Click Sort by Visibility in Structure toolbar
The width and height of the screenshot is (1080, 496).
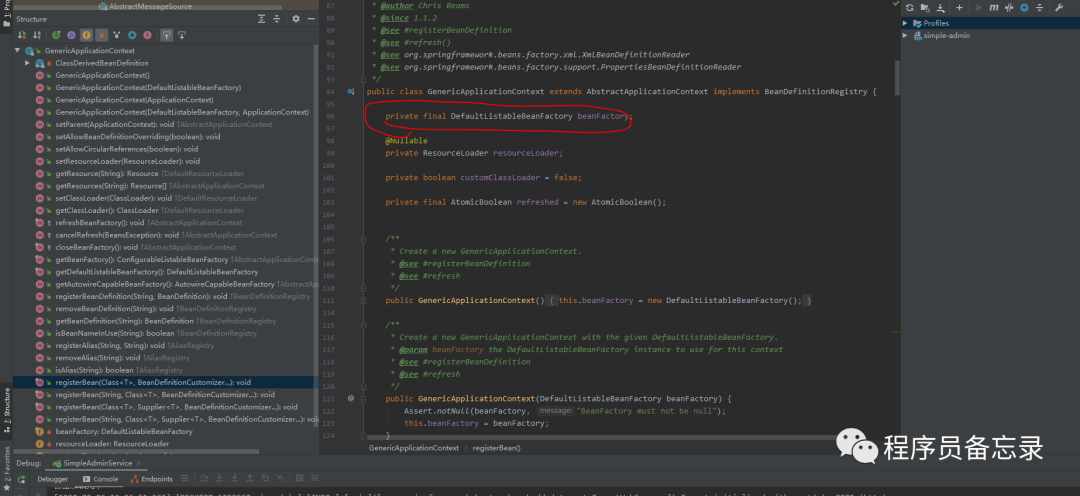pyautogui.click(x=21, y=35)
